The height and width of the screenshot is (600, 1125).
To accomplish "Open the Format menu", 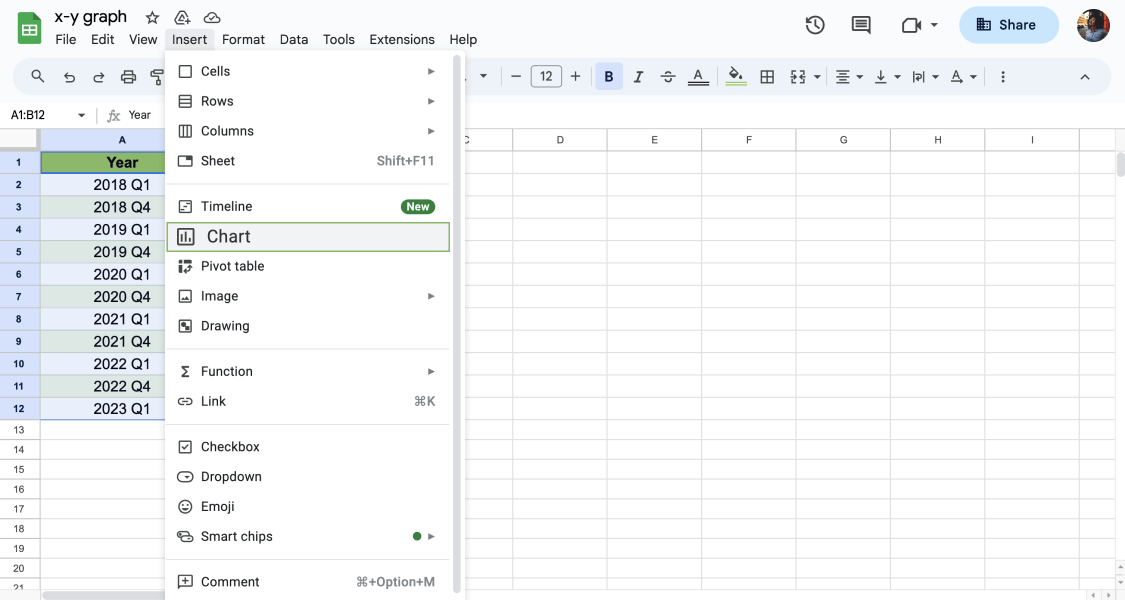I will point(243,40).
